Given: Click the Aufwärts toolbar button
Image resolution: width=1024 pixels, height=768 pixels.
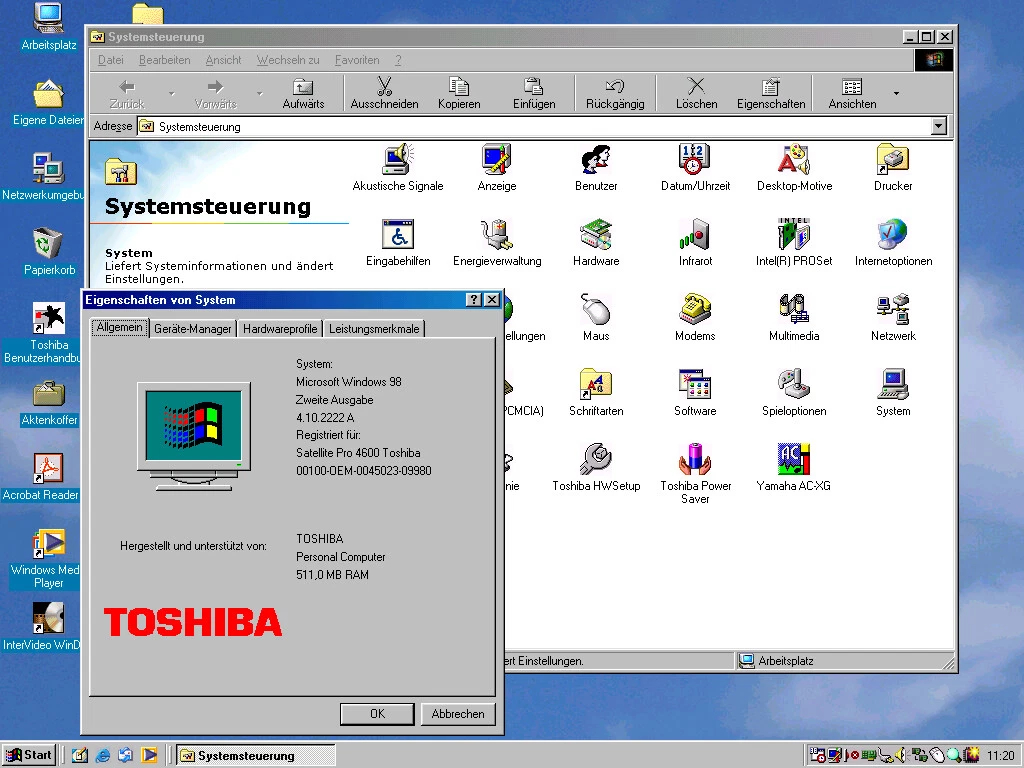Looking at the screenshot, I should (x=303, y=93).
